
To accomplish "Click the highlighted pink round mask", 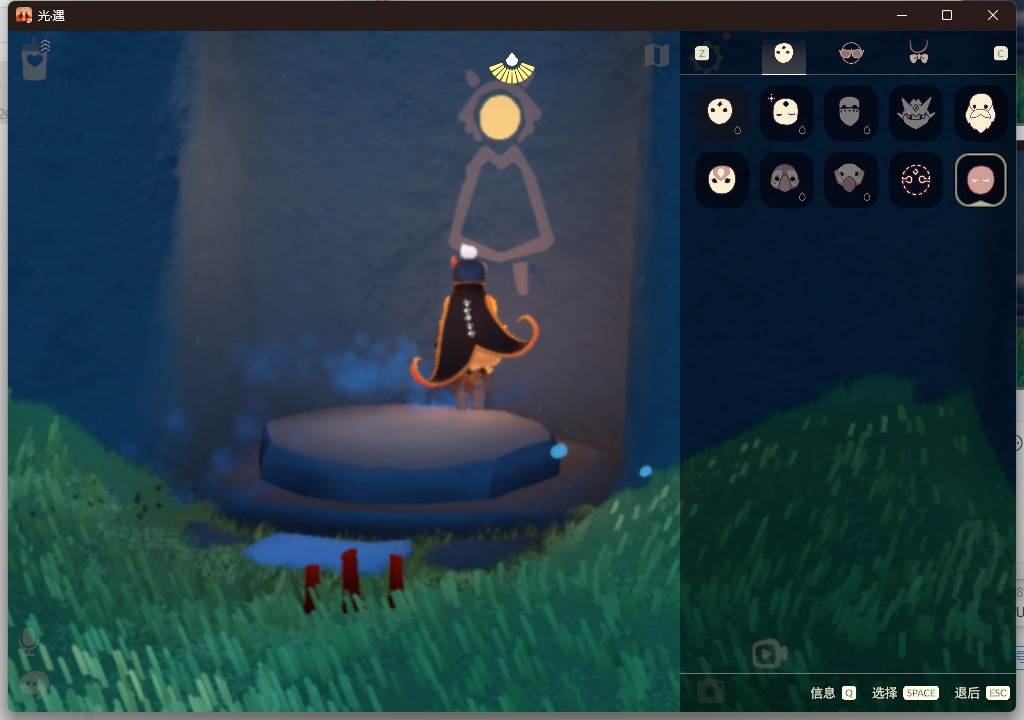I will [980, 180].
